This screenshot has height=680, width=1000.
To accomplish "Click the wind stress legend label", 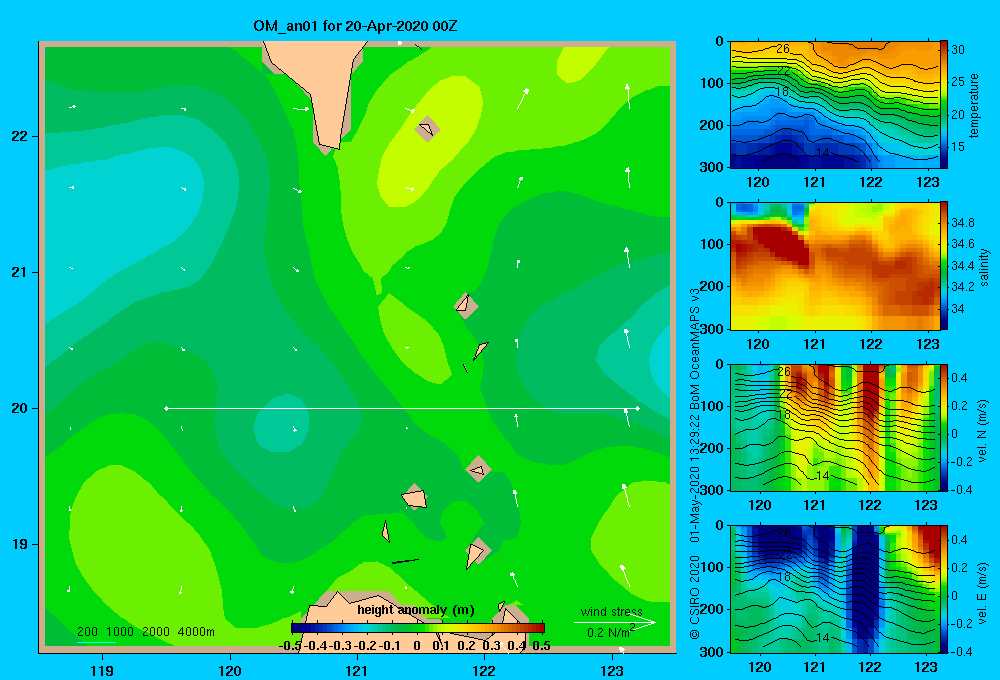I will coord(611,611).
